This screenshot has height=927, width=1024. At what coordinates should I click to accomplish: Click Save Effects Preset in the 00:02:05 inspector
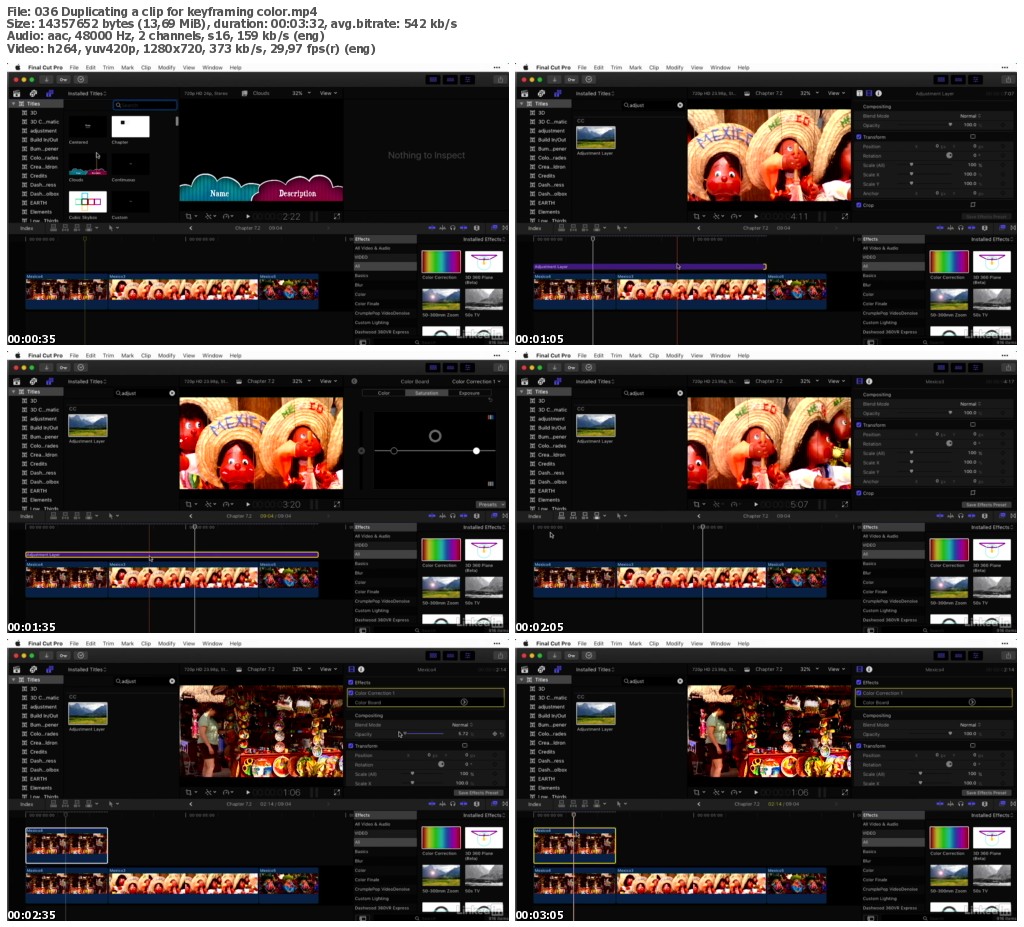point(986,505)
